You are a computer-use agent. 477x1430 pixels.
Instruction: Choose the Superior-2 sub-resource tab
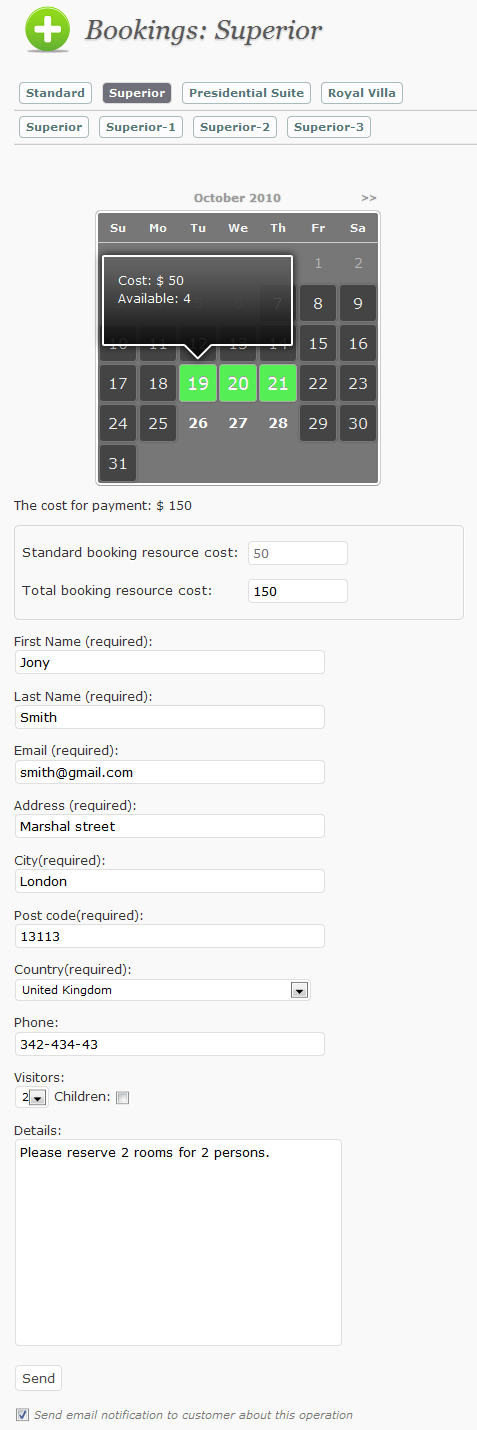235,127
